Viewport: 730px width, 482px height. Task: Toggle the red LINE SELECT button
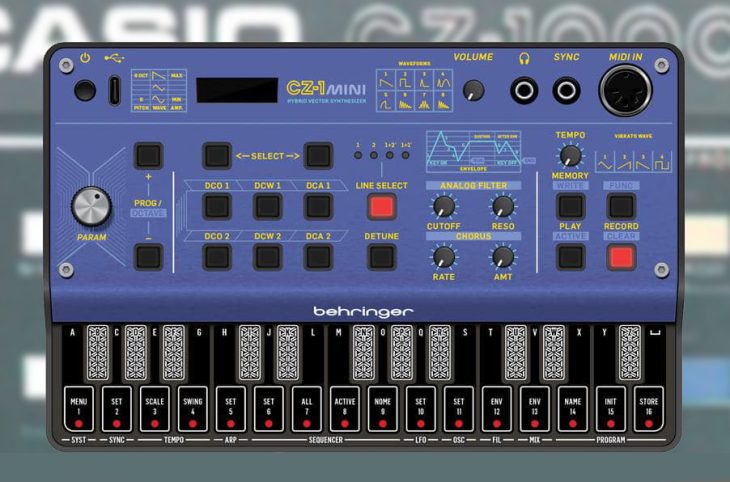tap(382, 206)
